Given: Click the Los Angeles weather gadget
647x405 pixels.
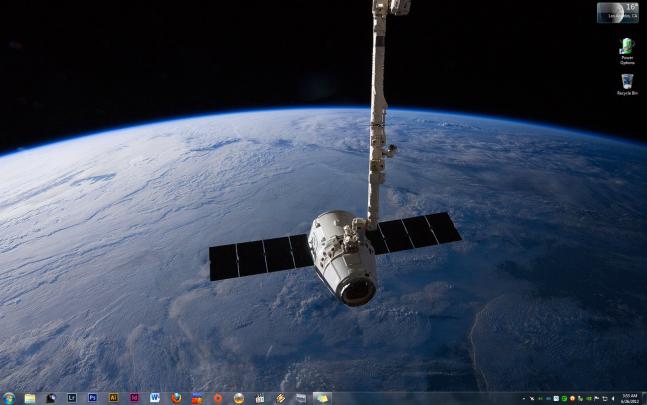Looking at the screenshot, I should [618, 13].
